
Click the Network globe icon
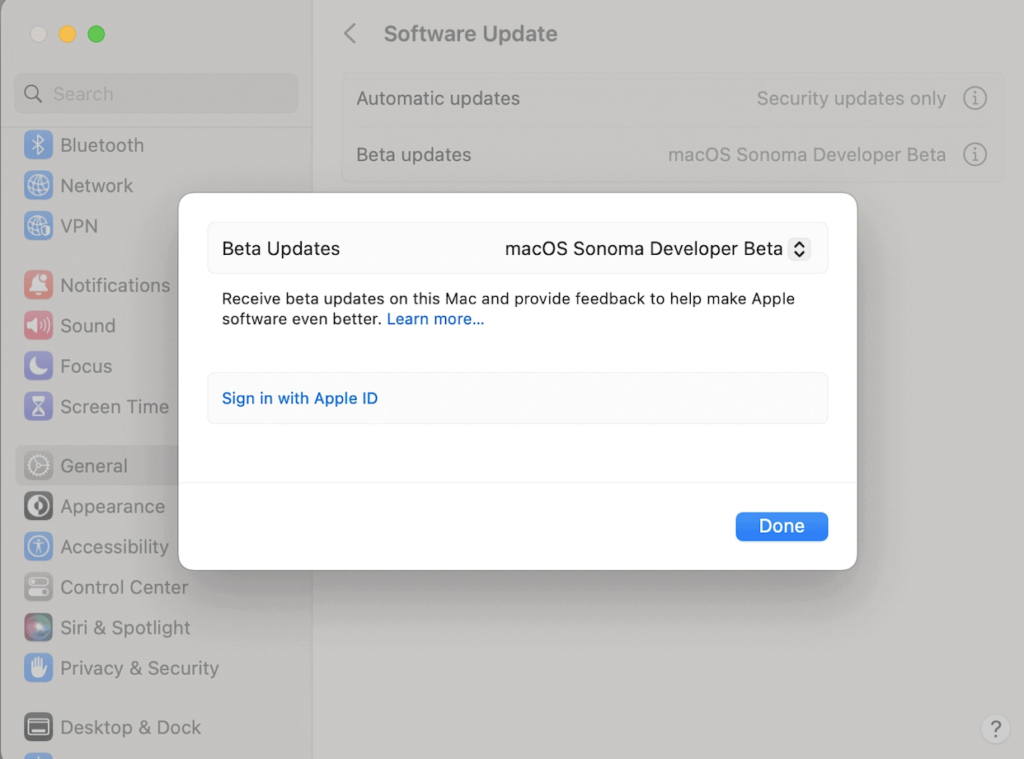(x=38, y=186)
